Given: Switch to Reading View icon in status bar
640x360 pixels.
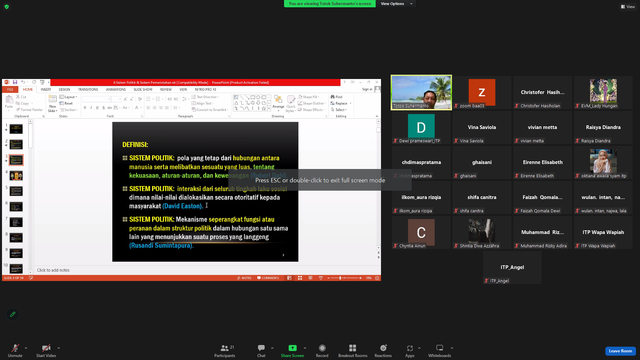Looking at the screenshot, I should [x=311, y=278].
